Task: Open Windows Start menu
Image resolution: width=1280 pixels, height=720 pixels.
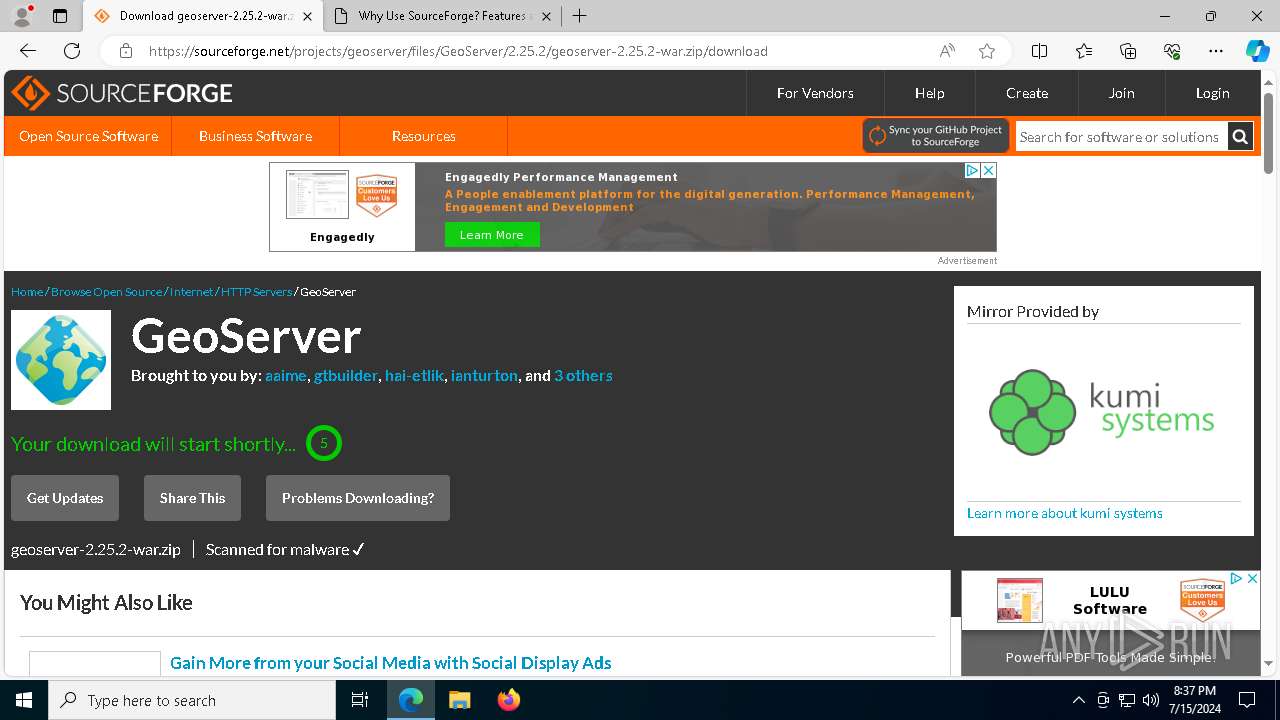Action: 24,700
